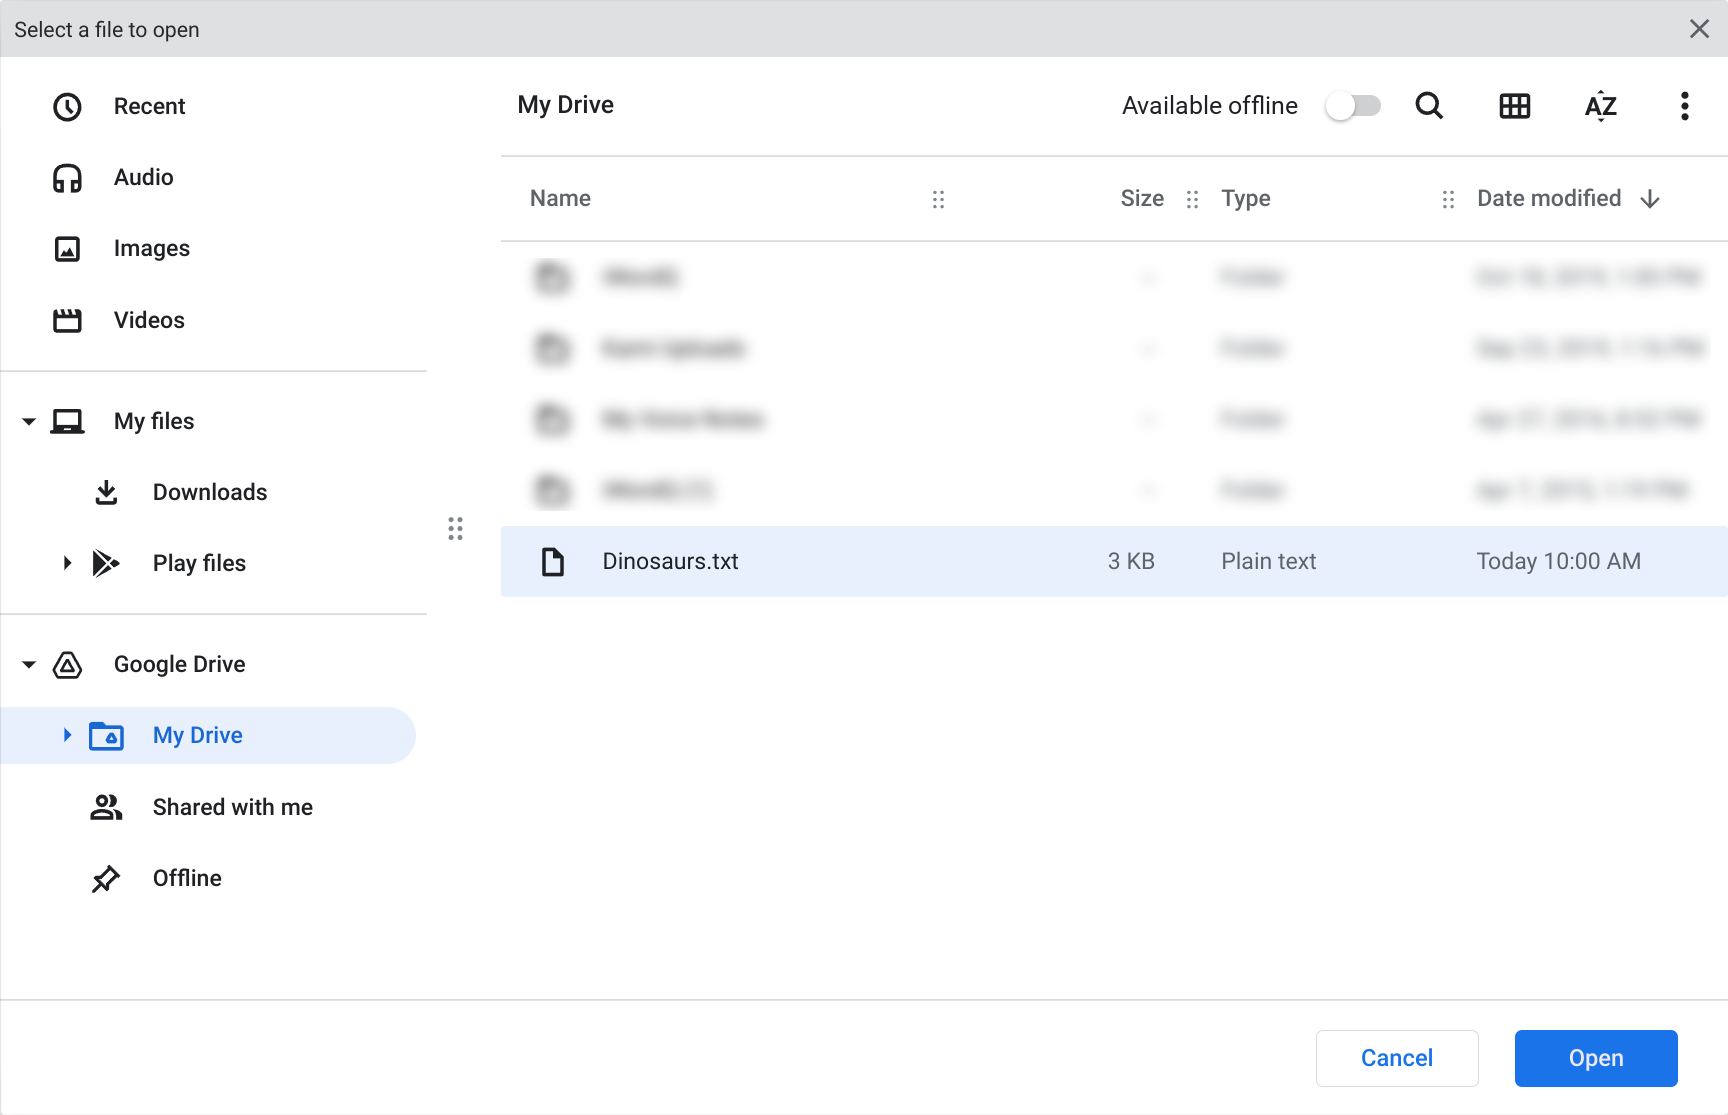Sort by the Size column header
Viewport: 1728px width, 1115px height.
[x=1142, y=198]
